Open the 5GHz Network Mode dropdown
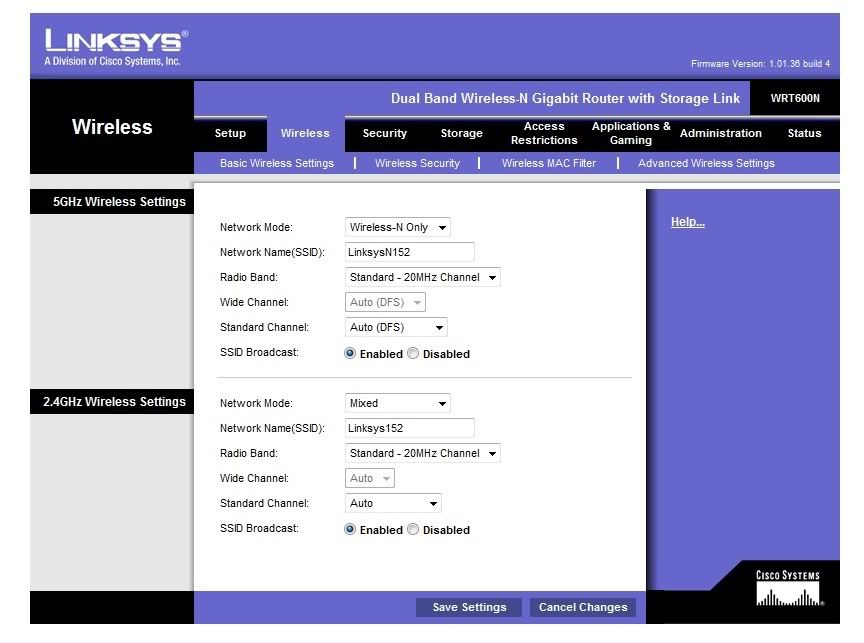 coord(397,227)
